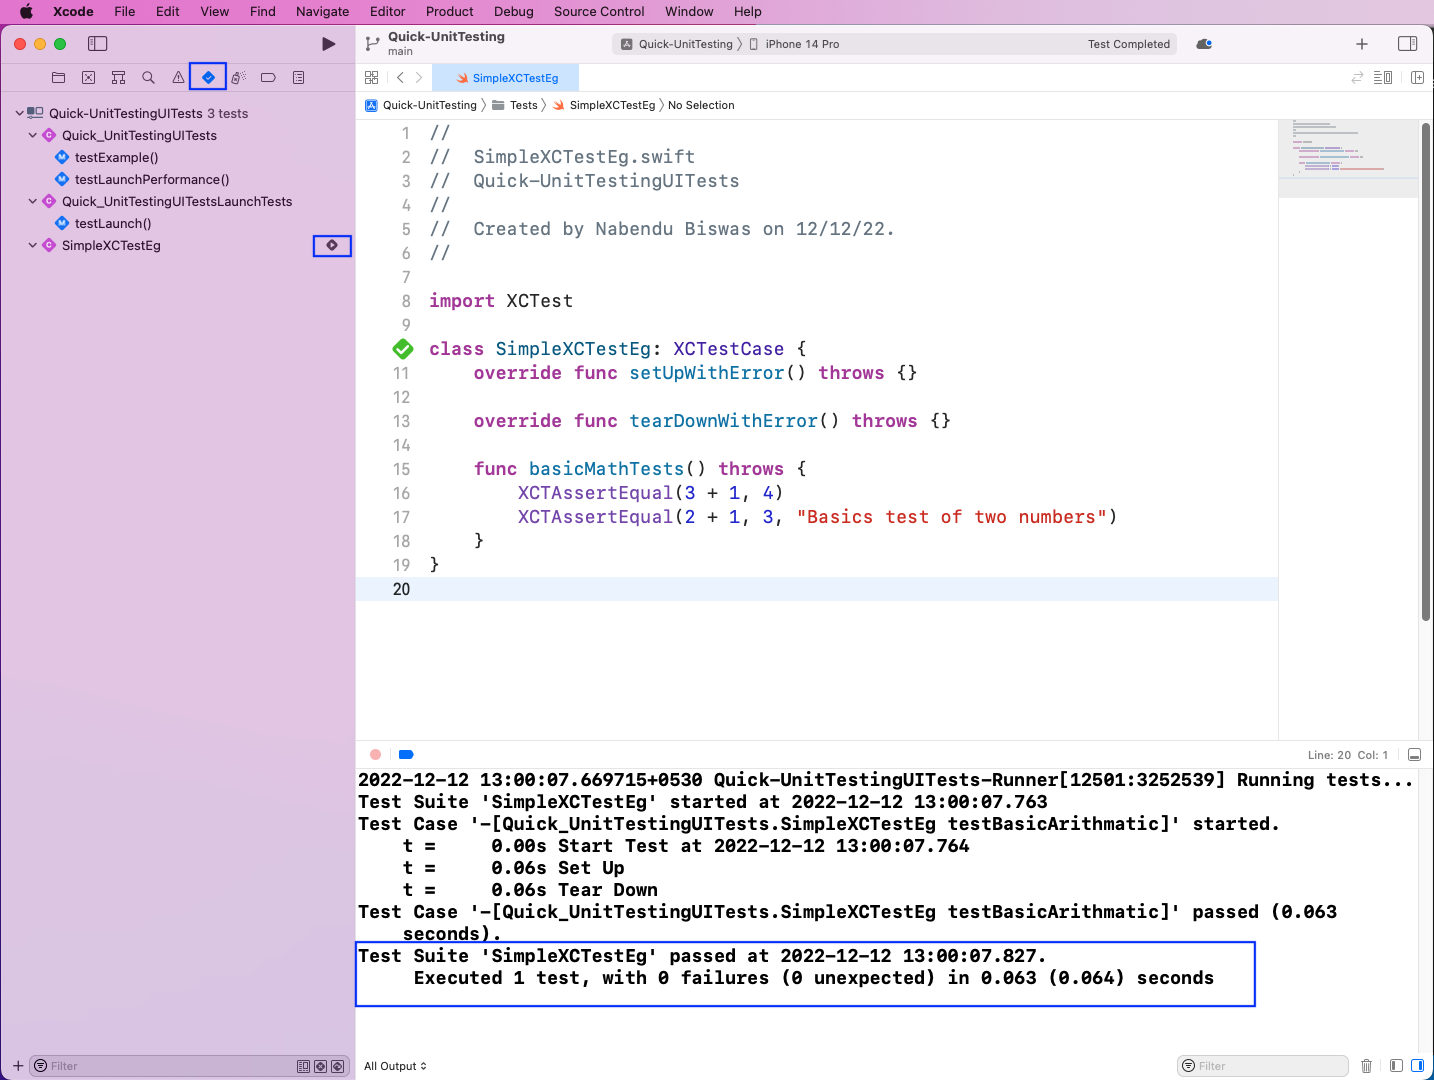This screenshot has width=1434, height=1080.
Task: Open the Debug menu
Action: point(513,12)
